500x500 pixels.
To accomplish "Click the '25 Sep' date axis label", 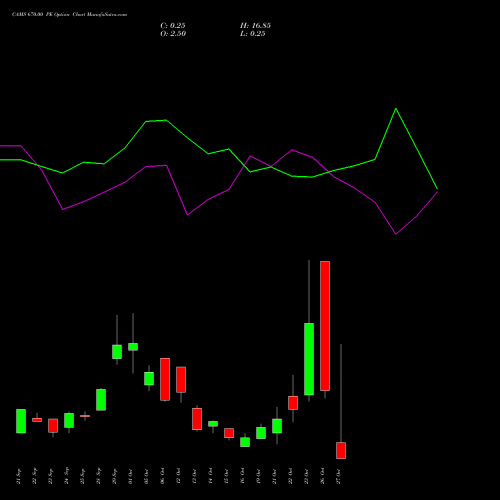I will point(83,476).
